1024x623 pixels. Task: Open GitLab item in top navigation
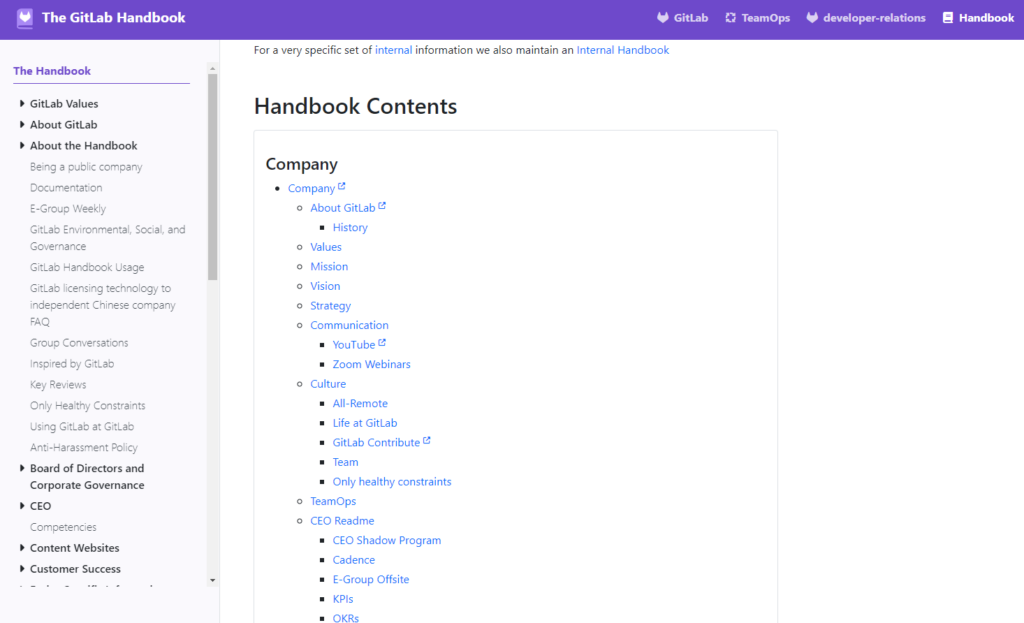682,18
